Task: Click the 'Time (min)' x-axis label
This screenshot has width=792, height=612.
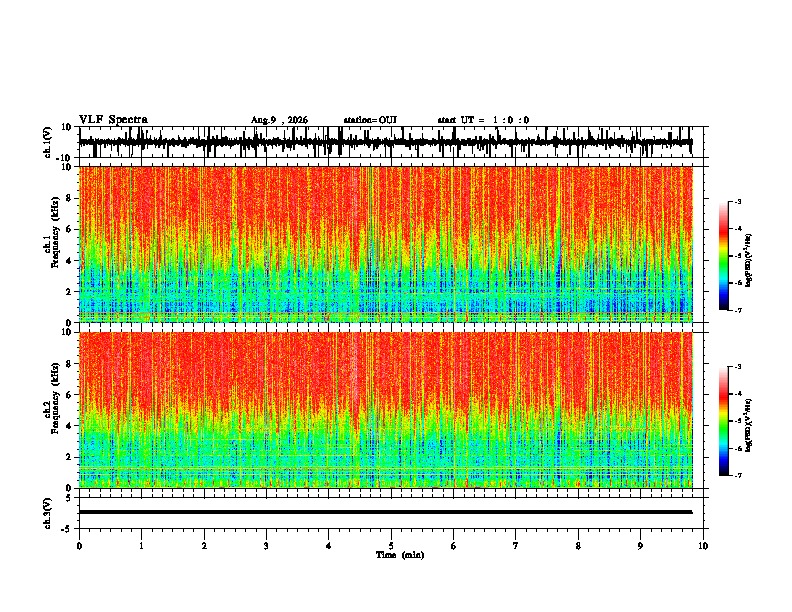Action: pyautogui.click(x=400, y=555)
